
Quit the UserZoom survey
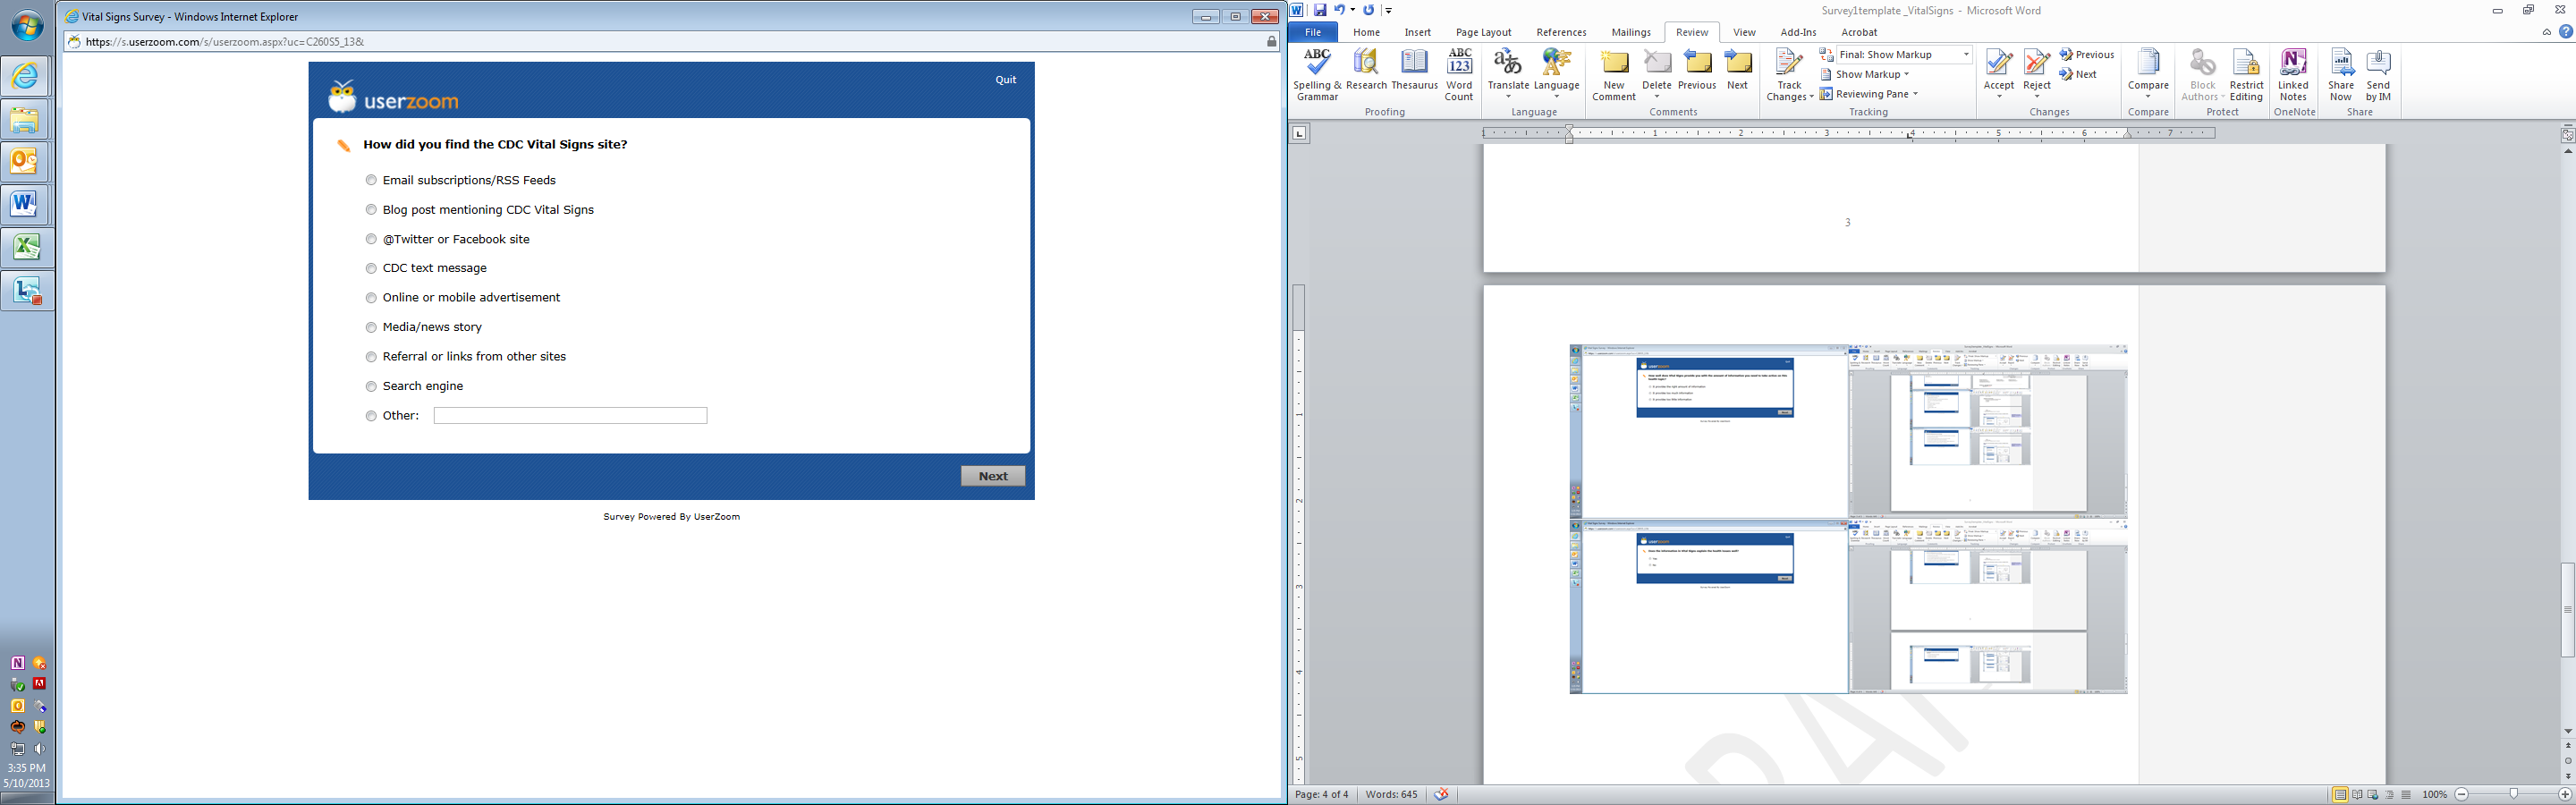pos(1005,80)
